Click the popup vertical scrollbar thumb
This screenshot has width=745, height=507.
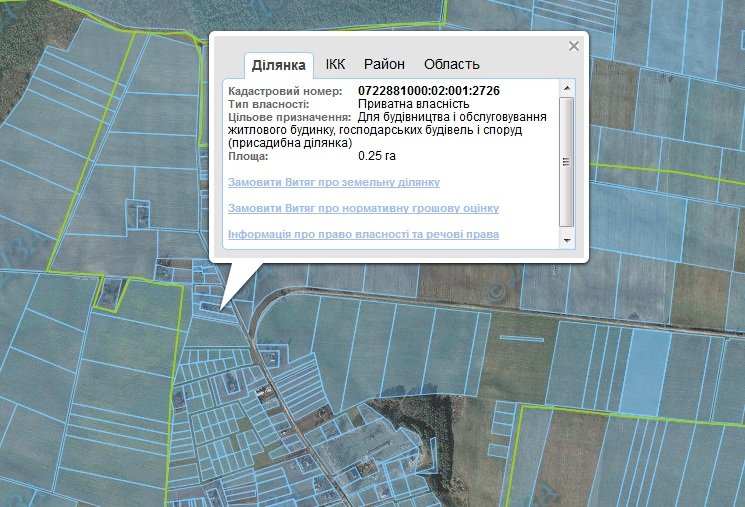click(x=566, y=160)
